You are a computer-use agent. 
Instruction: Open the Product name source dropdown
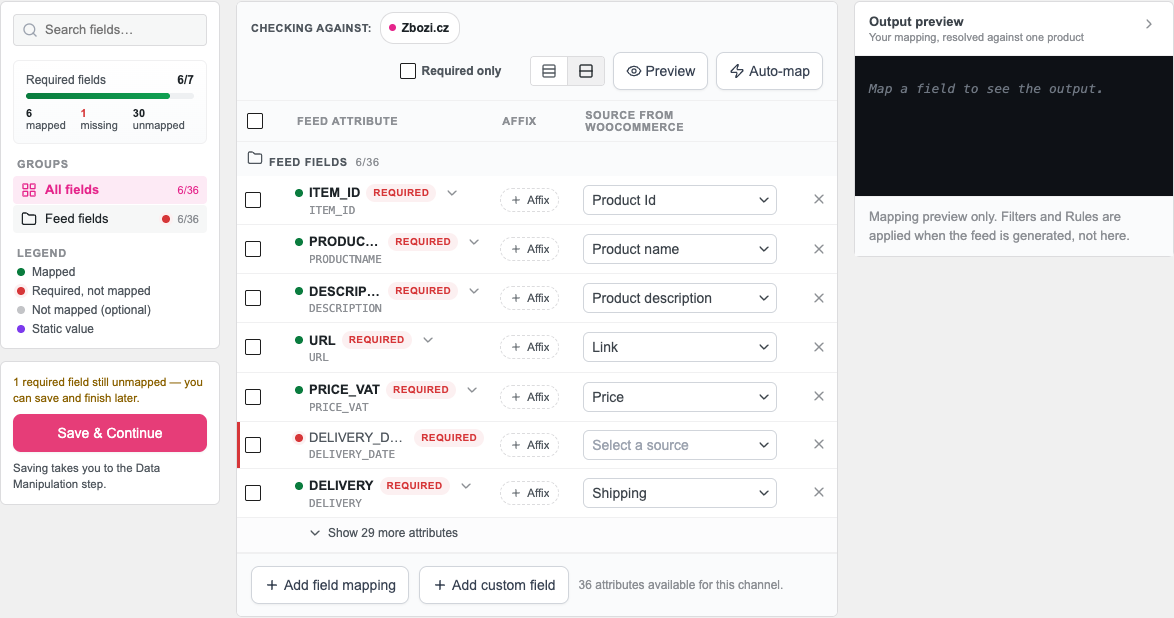pos(680,249)
